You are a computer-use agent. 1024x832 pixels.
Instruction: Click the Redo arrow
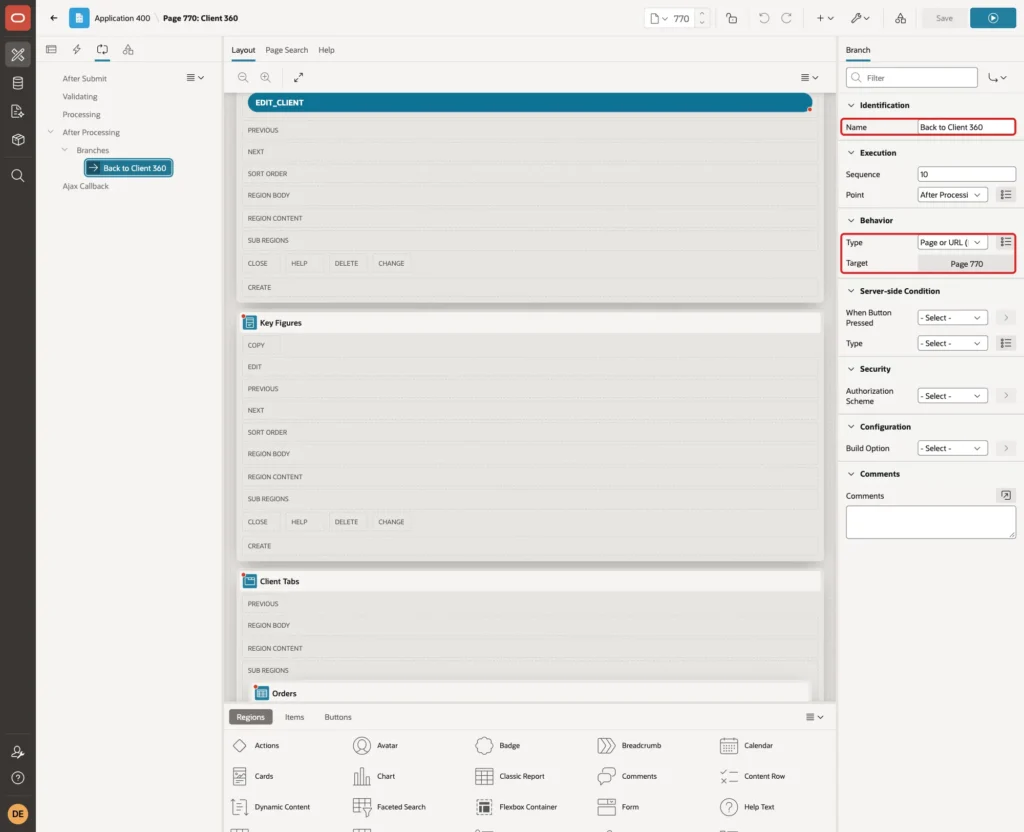786,18
